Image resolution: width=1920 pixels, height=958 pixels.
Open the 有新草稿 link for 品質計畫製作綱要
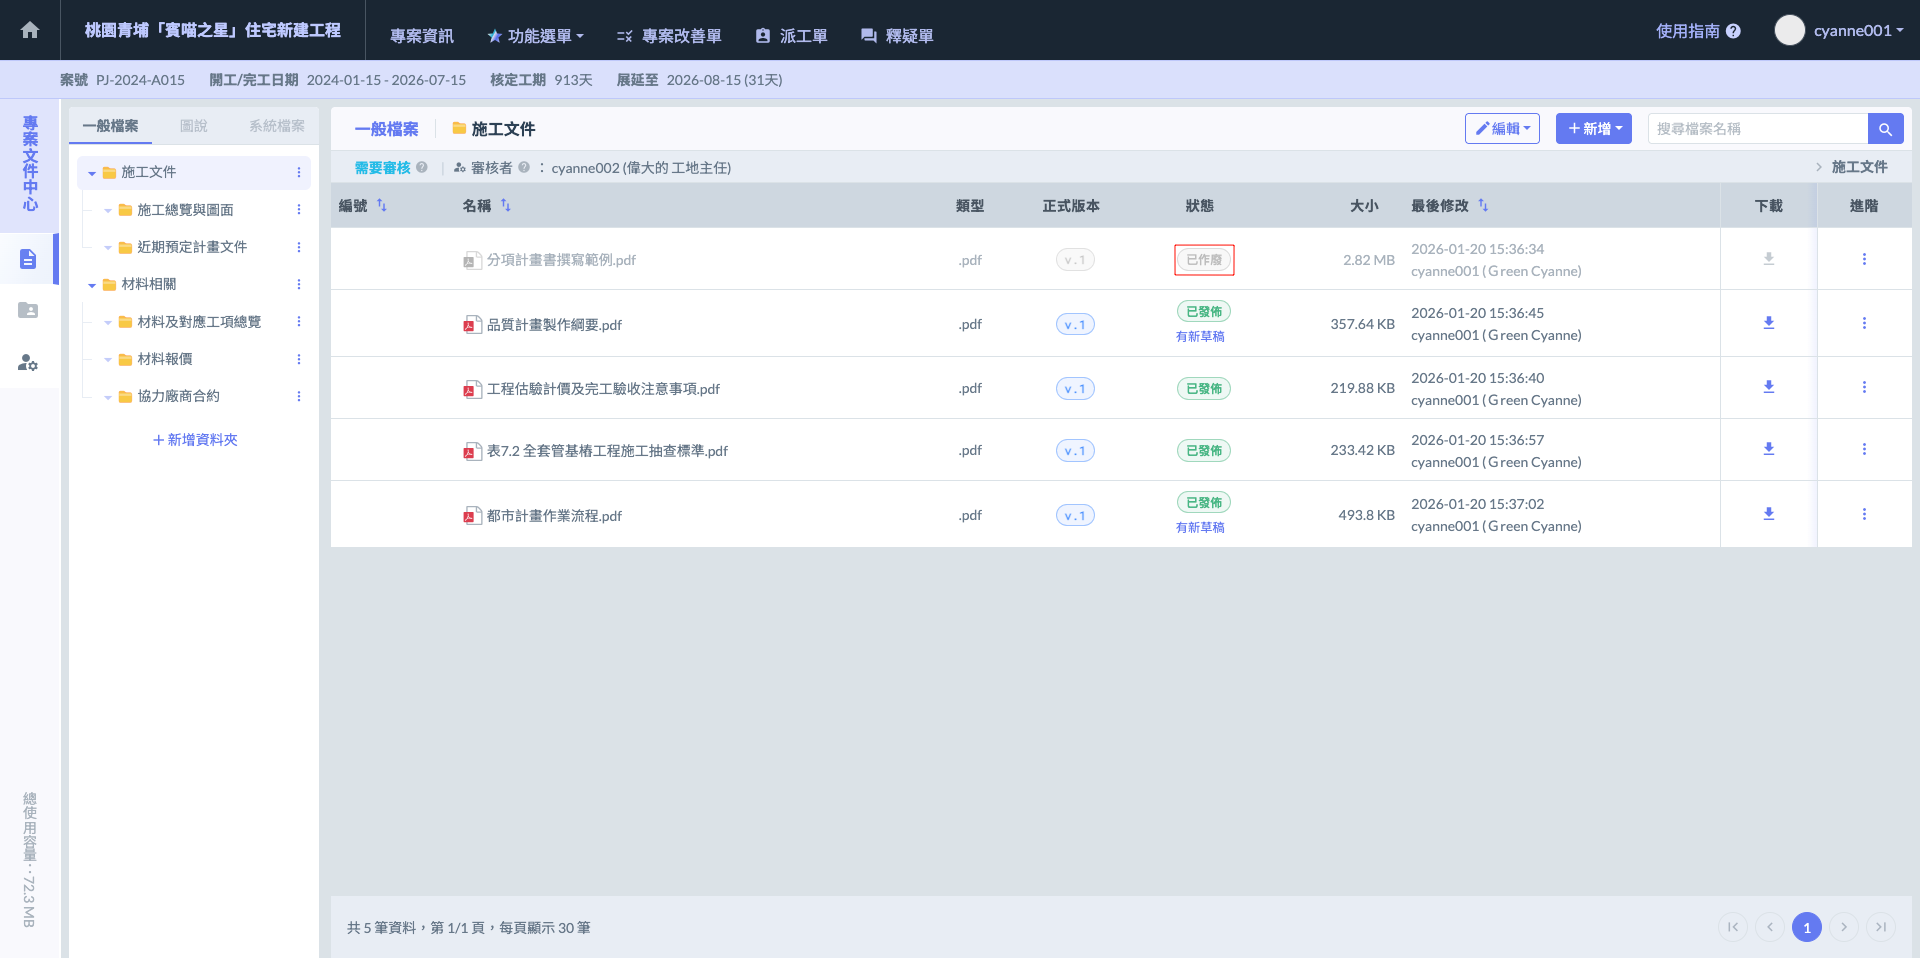tap(1200, 337)
